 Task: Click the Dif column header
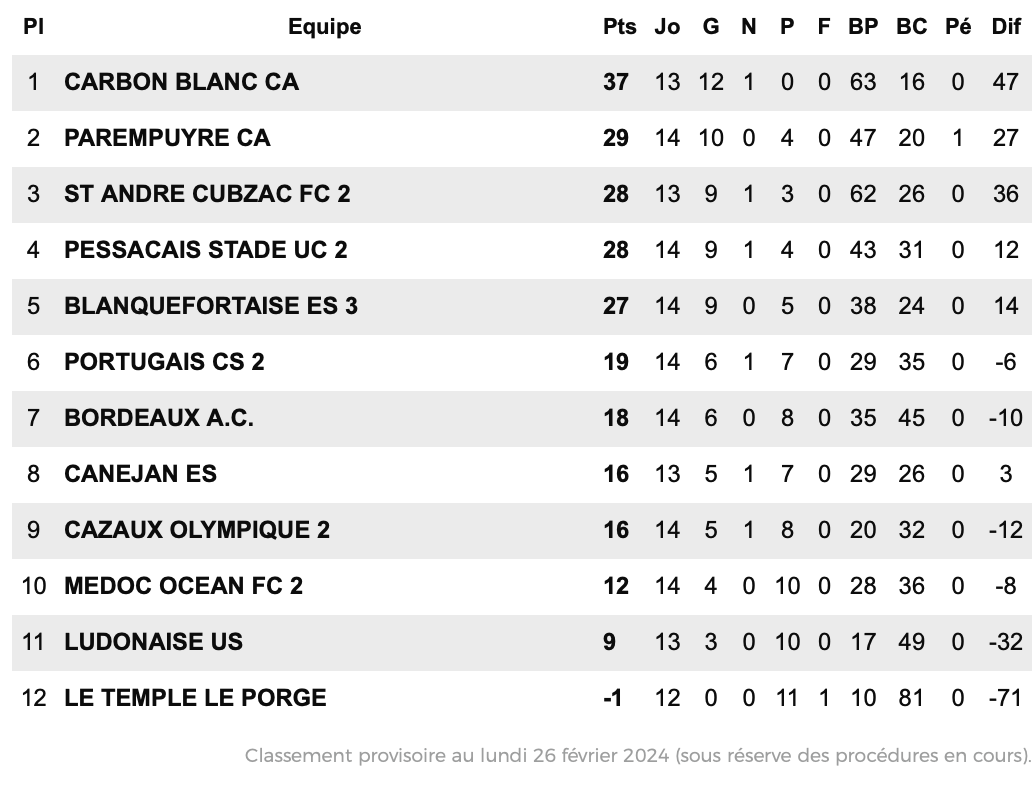pyautogui.click(x=1006, y=26)
